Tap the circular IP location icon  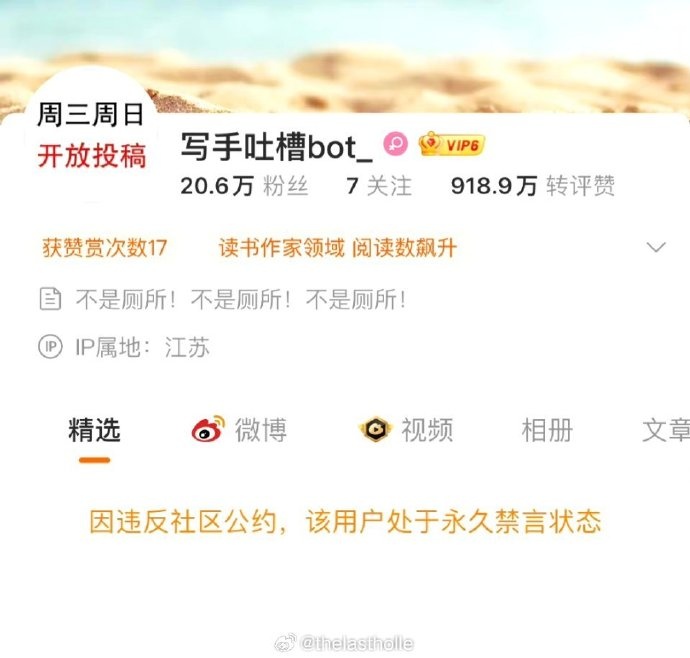click(50, 347)
